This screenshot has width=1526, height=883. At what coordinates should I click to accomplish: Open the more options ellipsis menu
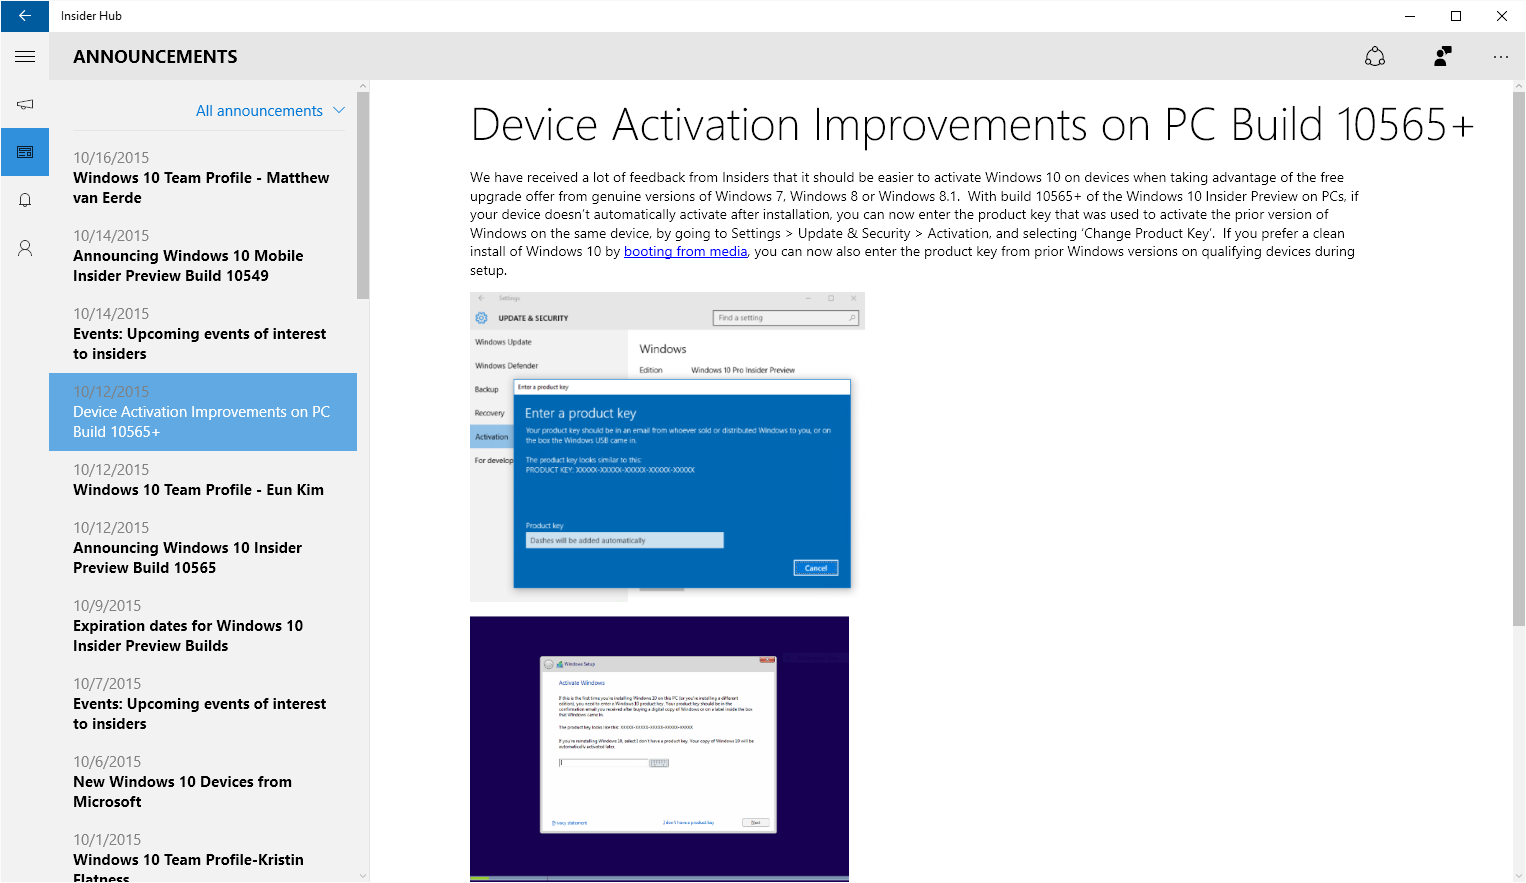coord(1501,57)
